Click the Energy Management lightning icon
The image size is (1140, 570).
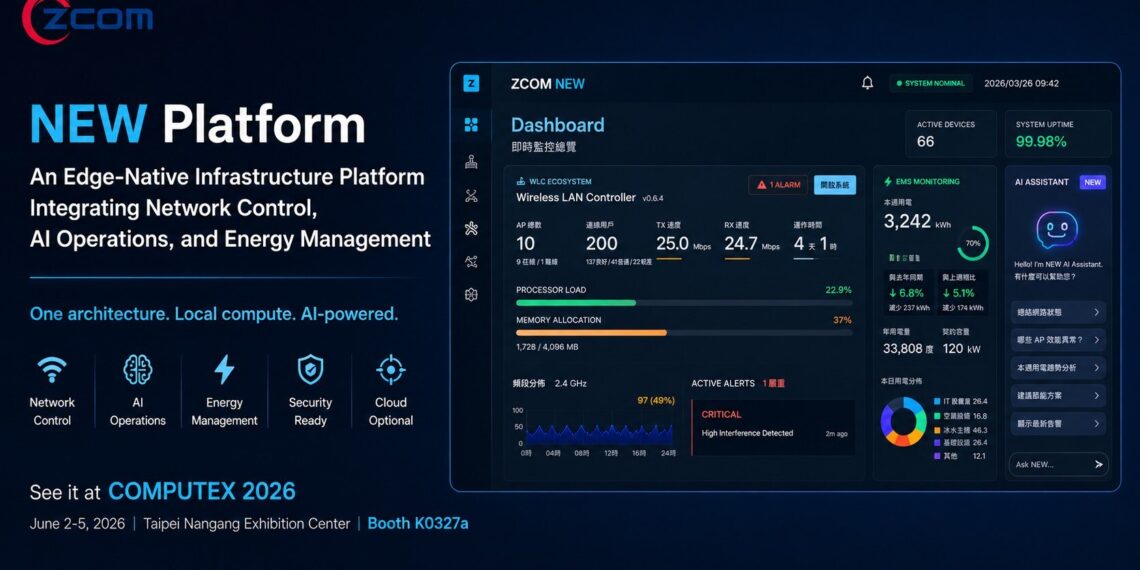pyautogui.click(x=224, y=369)
